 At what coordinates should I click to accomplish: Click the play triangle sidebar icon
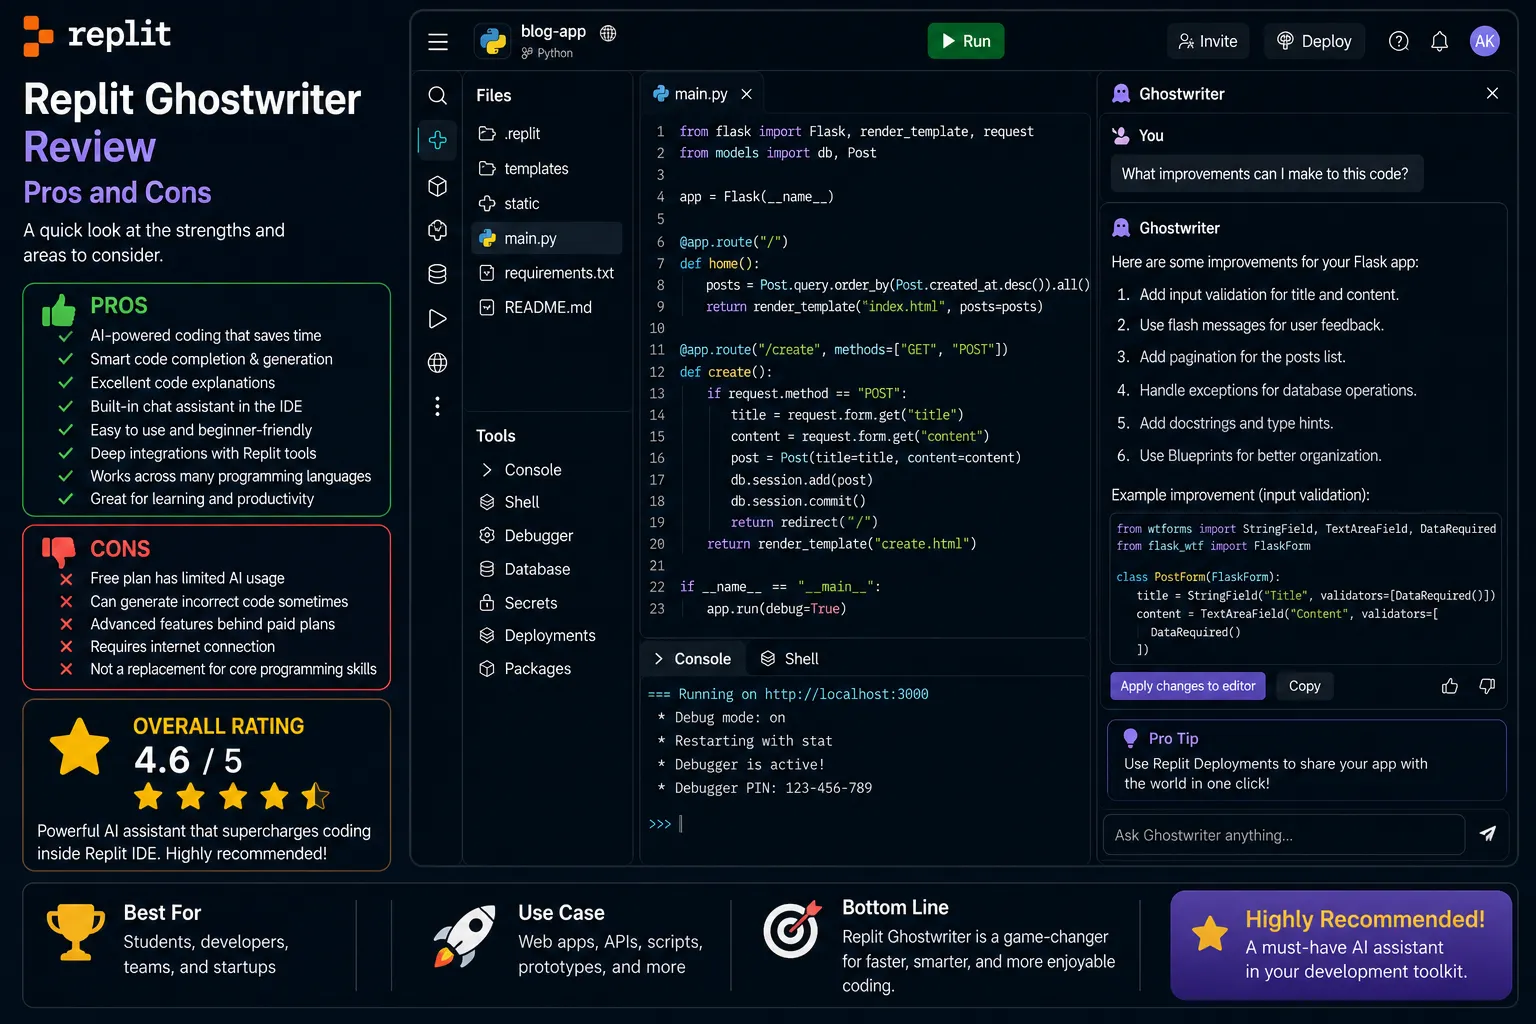point(437,319)
